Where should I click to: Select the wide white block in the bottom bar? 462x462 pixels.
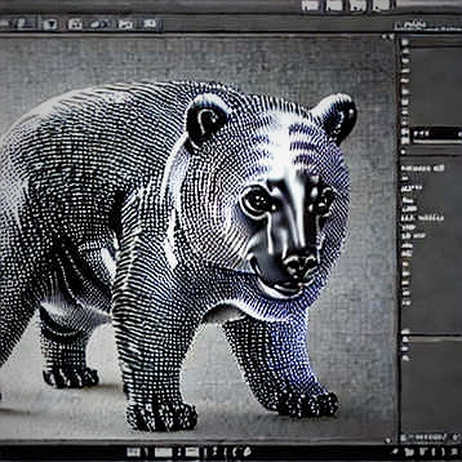click(164, 452)
